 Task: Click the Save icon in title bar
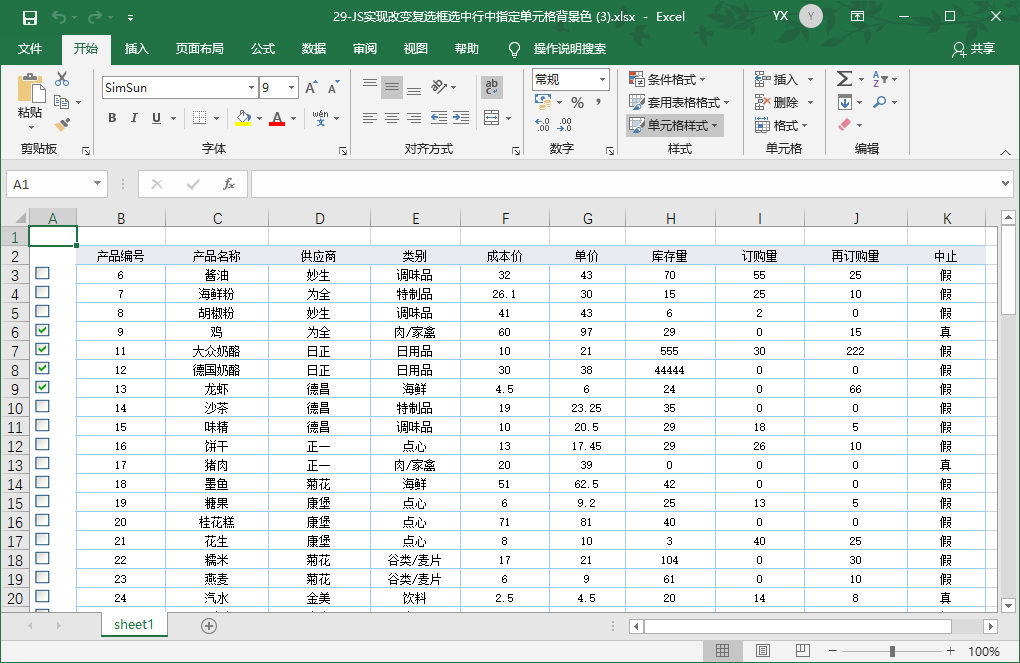coord(29,17)
